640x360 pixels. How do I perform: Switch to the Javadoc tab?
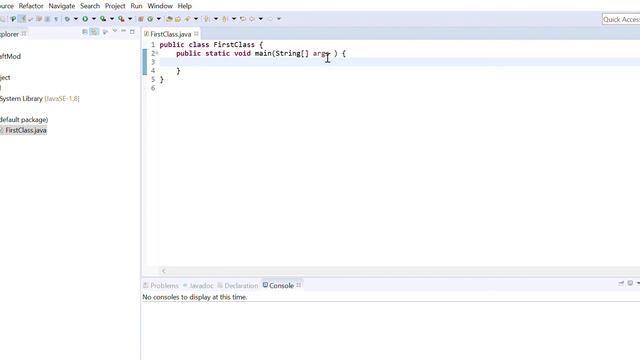198,285
